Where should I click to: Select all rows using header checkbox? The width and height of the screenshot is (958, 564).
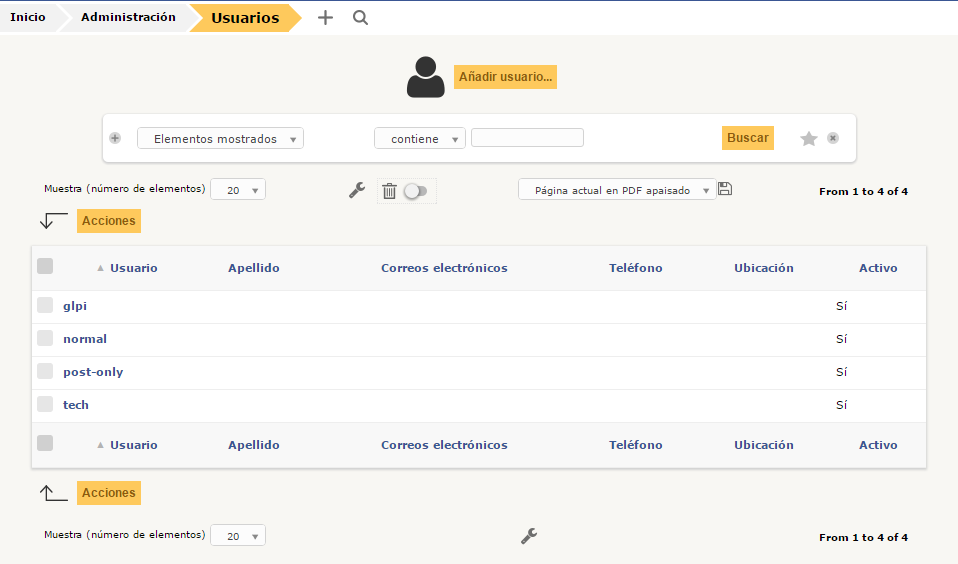tap(45, 266)
